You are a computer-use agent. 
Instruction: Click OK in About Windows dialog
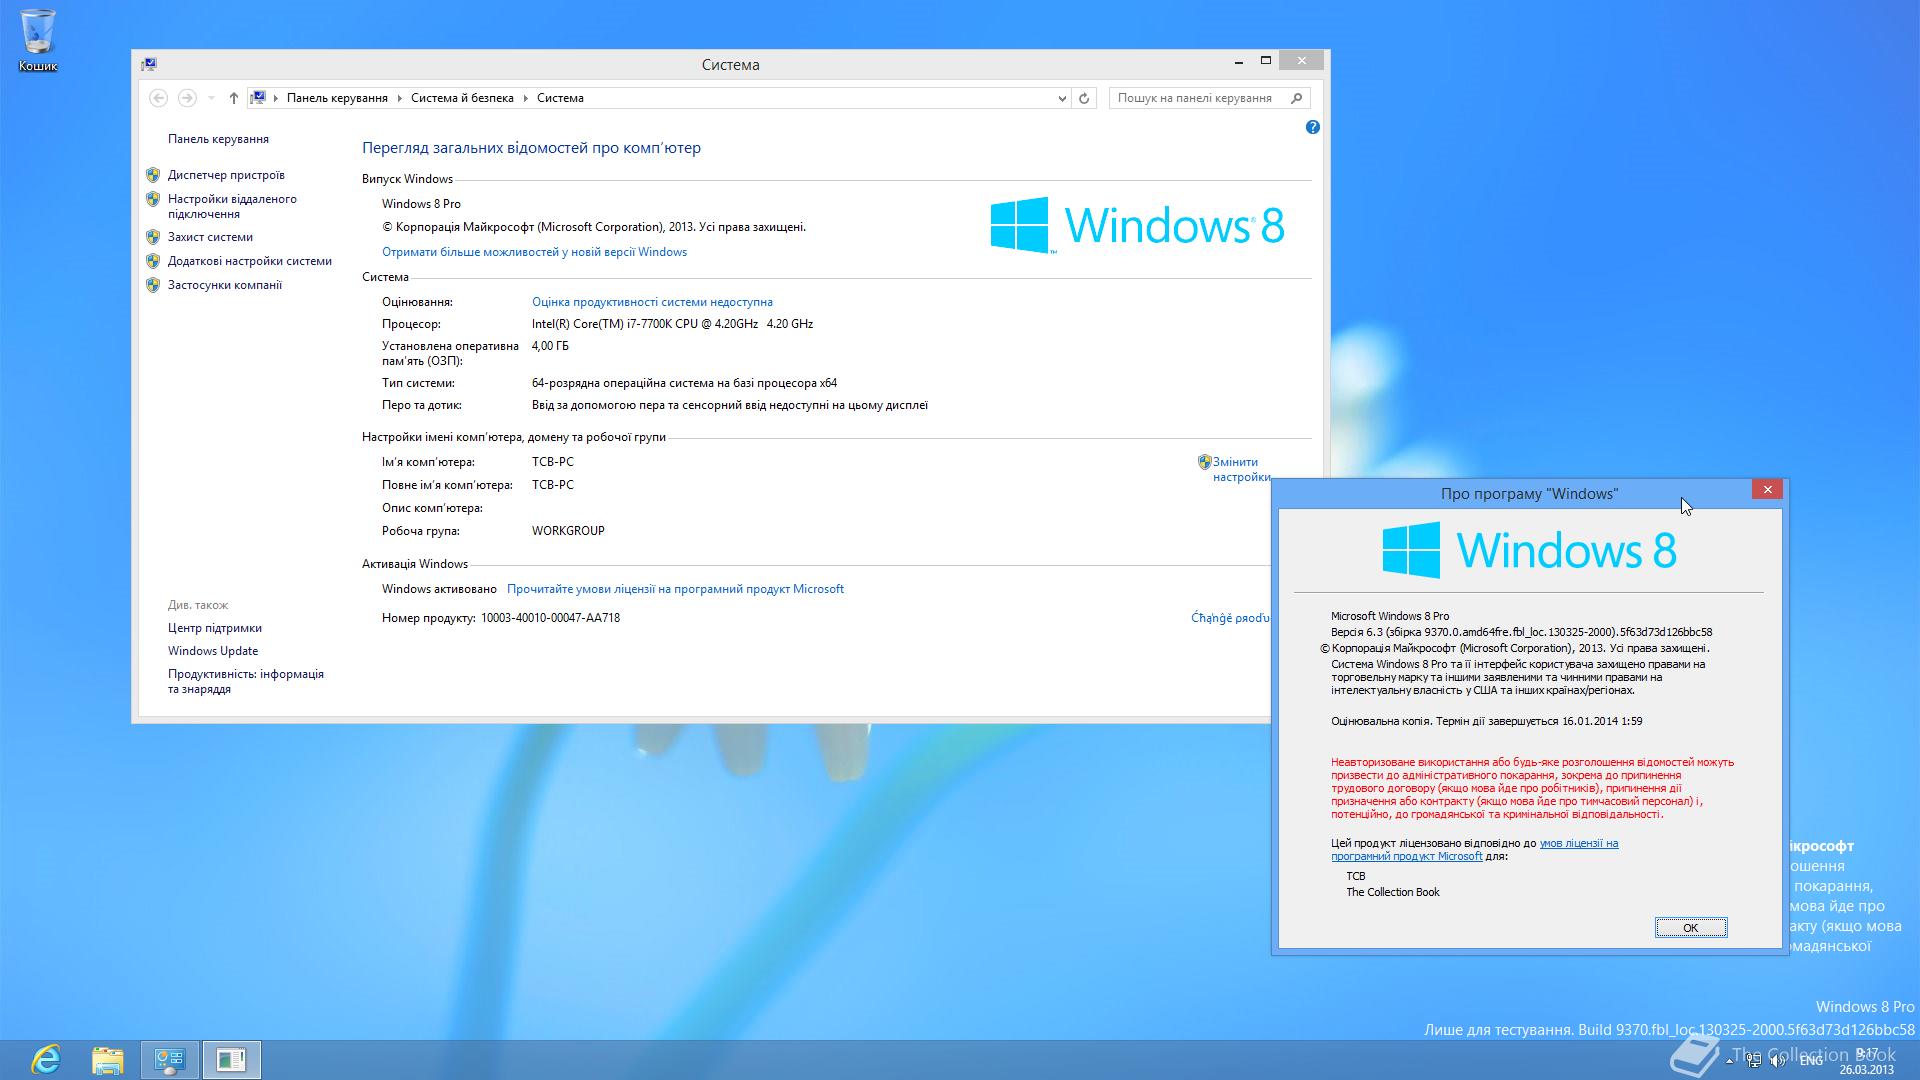tap(1690, 928)
